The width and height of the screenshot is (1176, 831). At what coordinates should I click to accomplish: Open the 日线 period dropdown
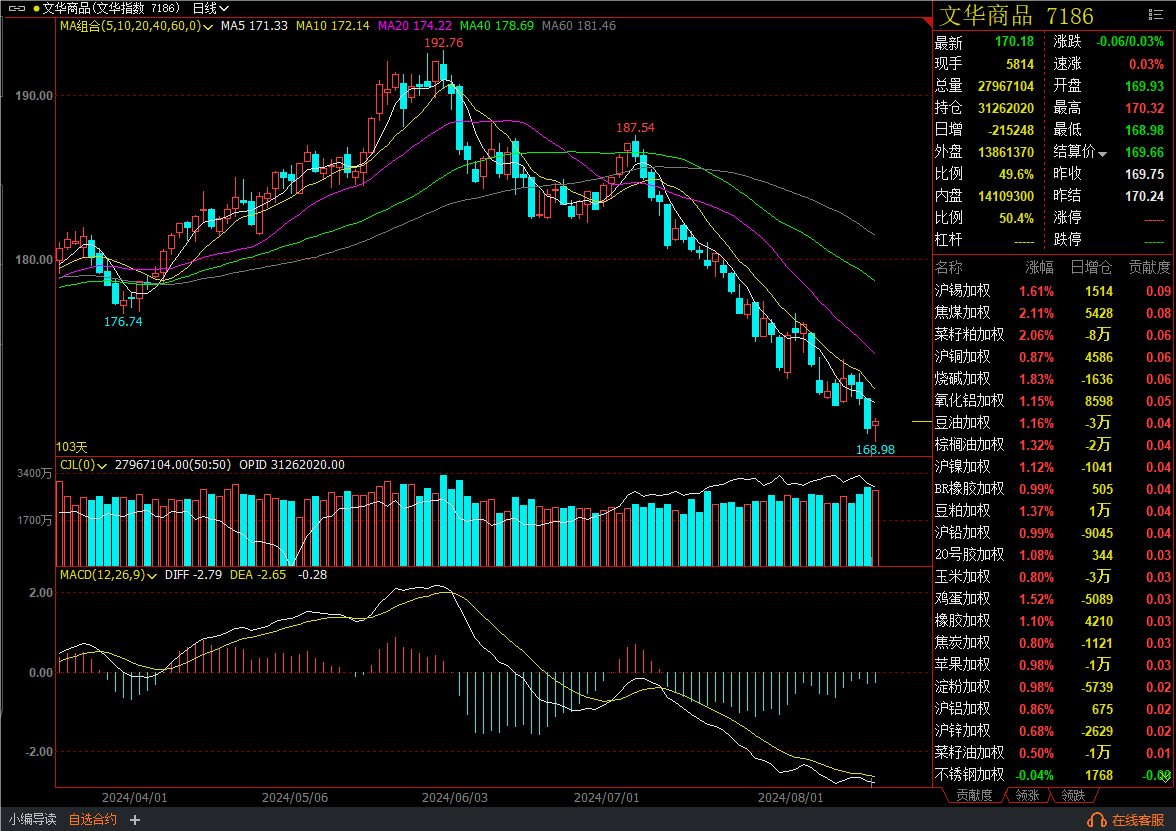(x=211, y=8)
